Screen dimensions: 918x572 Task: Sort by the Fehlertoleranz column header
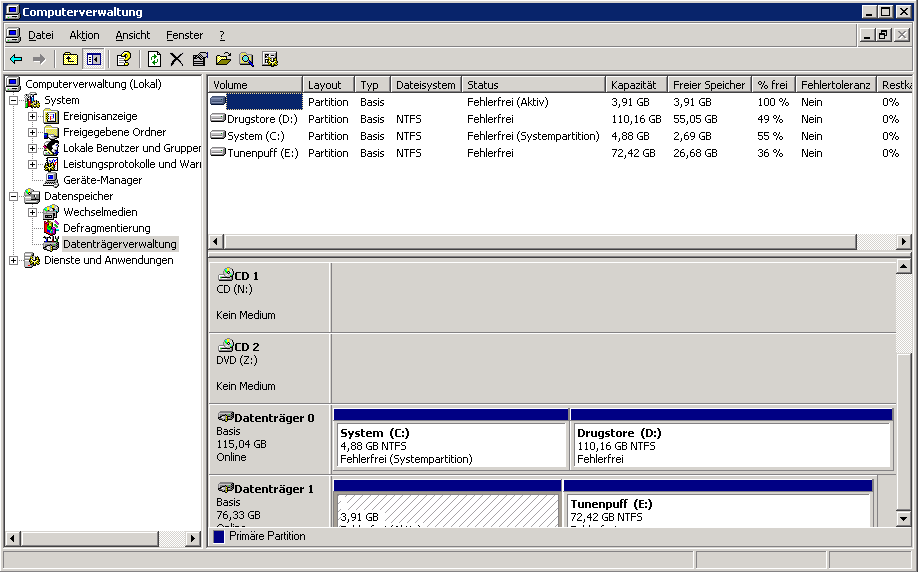pyautogui.click(x=835, y=85)
